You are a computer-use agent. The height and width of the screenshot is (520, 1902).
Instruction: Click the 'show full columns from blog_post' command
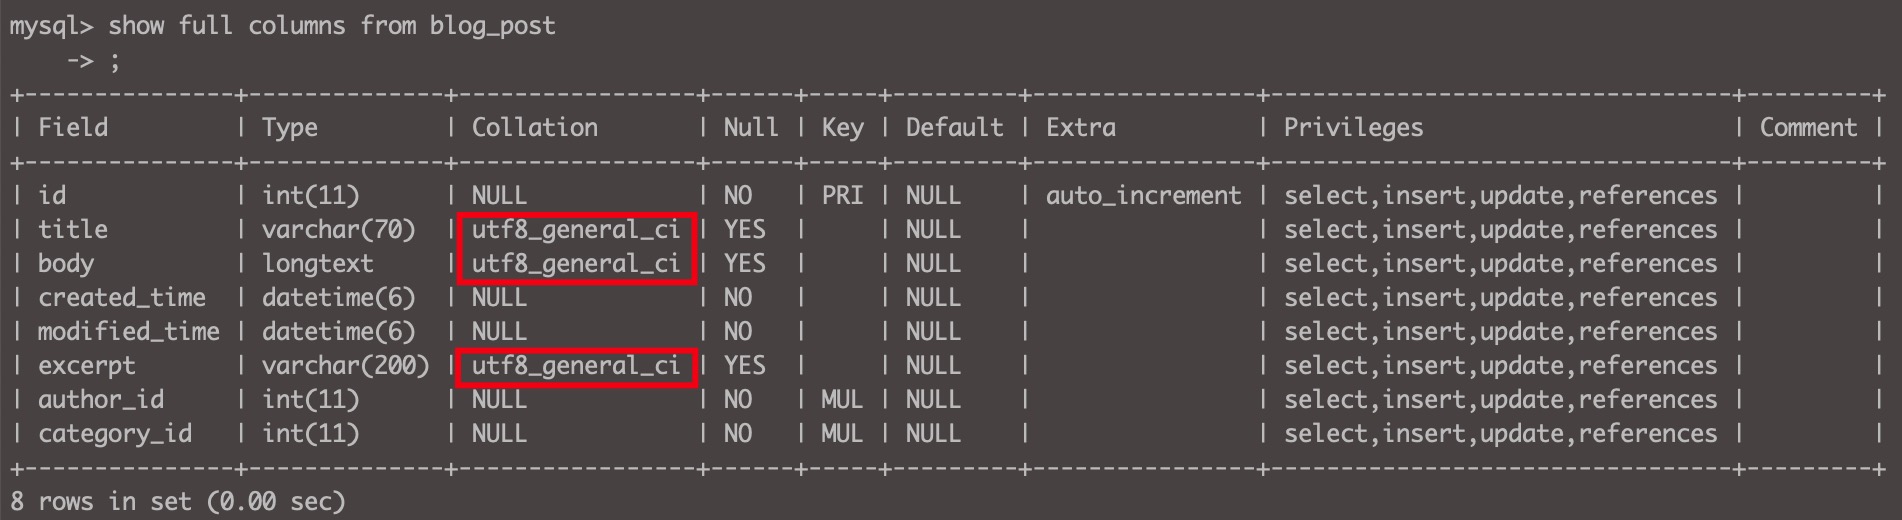(x=331, y=26)
